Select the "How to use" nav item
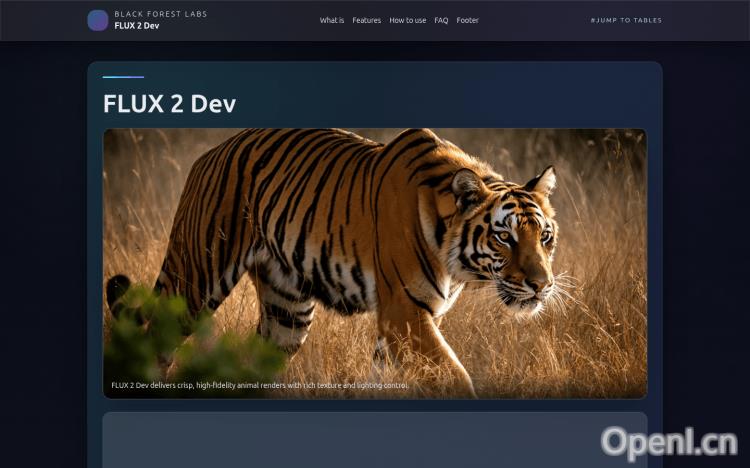The height and width of the screenshot is (468, 750). click(x=408, y=20)
